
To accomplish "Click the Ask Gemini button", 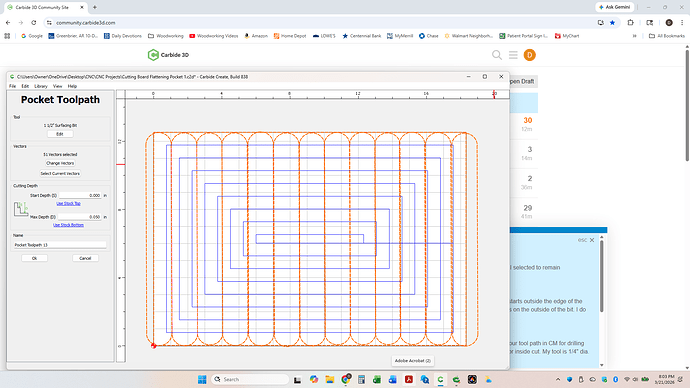I will click(x=615, y=7).
